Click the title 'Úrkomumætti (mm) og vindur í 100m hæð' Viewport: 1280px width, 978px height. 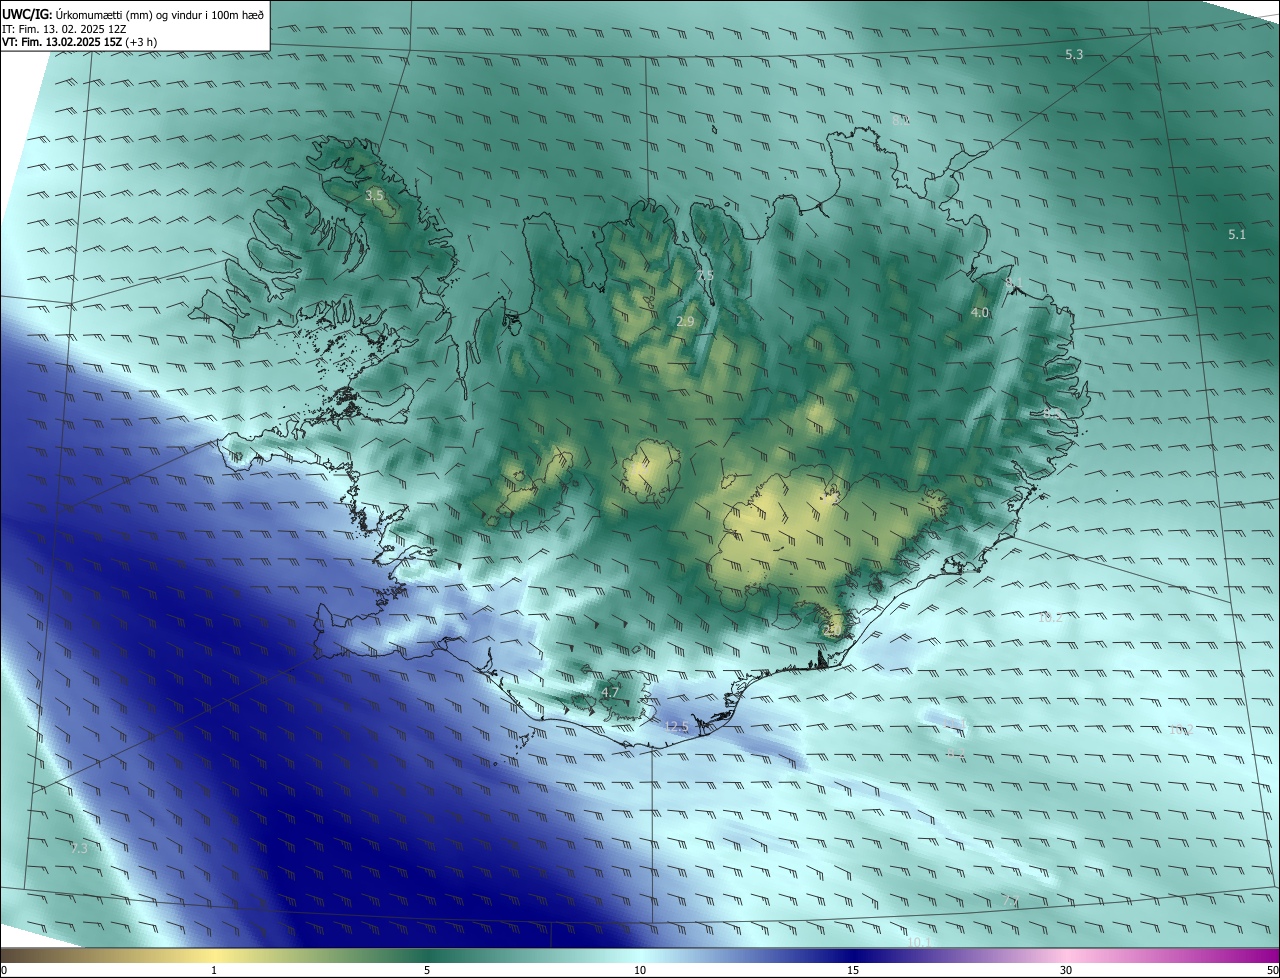[x=159, y=13]
